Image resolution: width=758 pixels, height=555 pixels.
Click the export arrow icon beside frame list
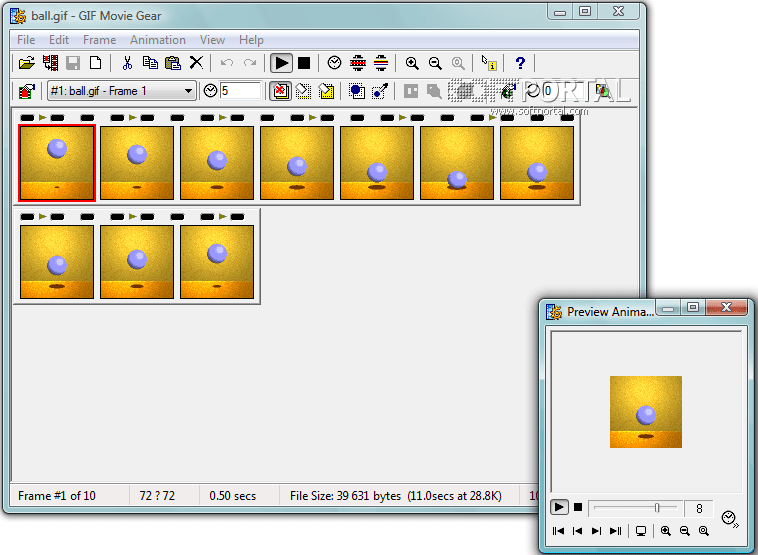[27, 91]
